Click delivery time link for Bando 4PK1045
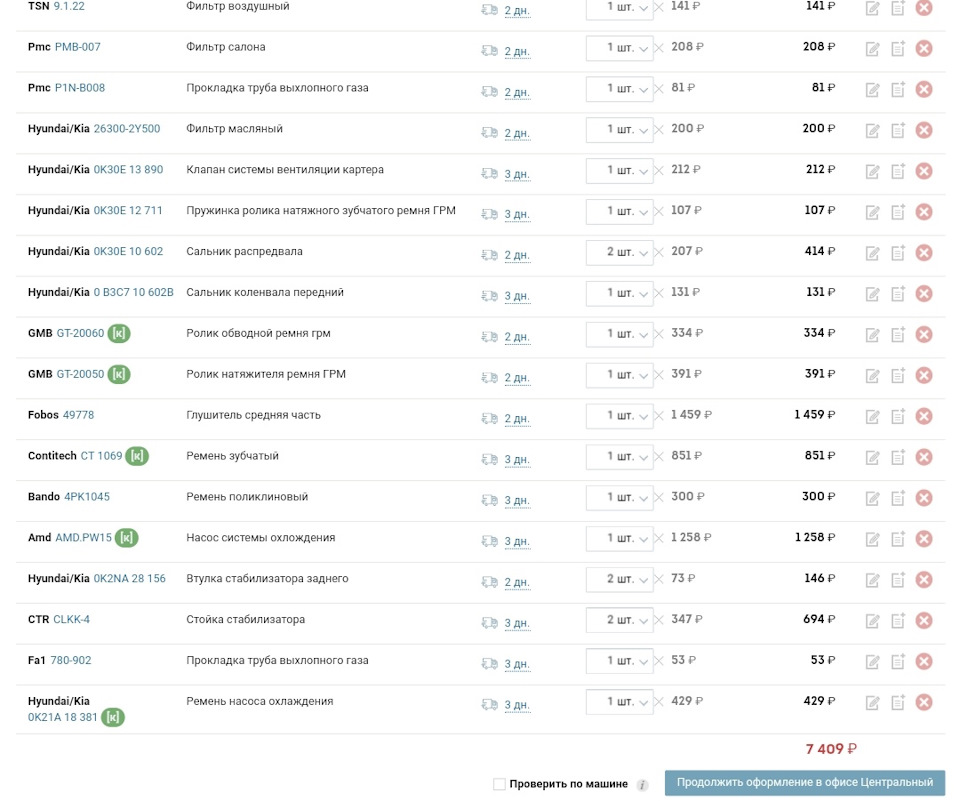Viewport: 960px width, 801px height. [517, 500]
